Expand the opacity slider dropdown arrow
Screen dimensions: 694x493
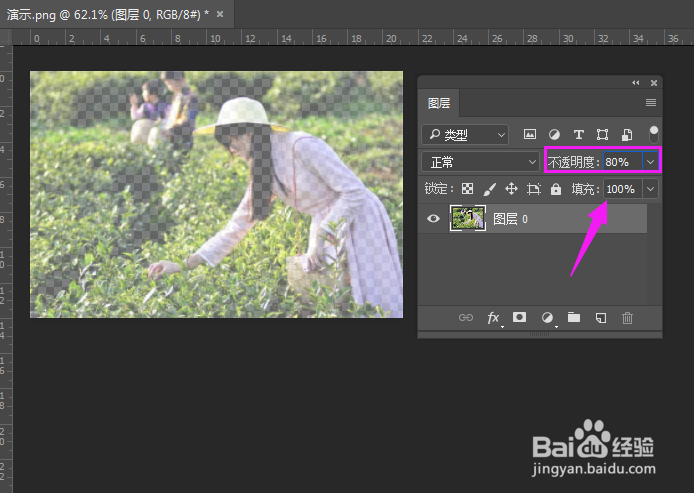[650, 162]
